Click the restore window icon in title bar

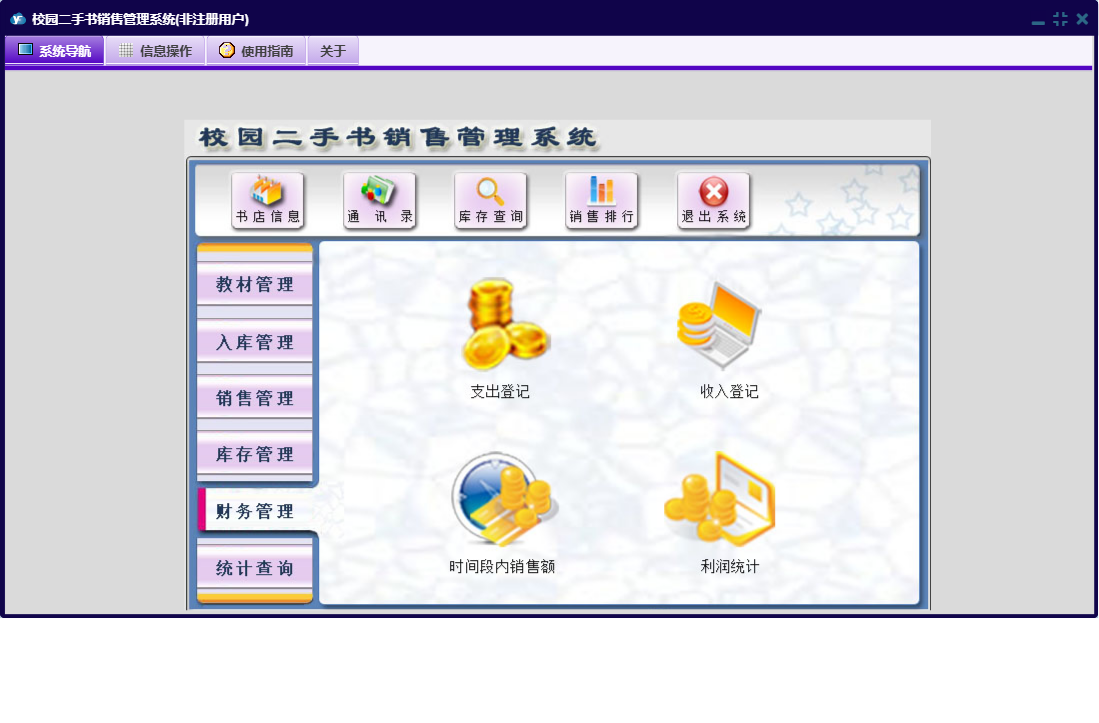coord(1060,19)
